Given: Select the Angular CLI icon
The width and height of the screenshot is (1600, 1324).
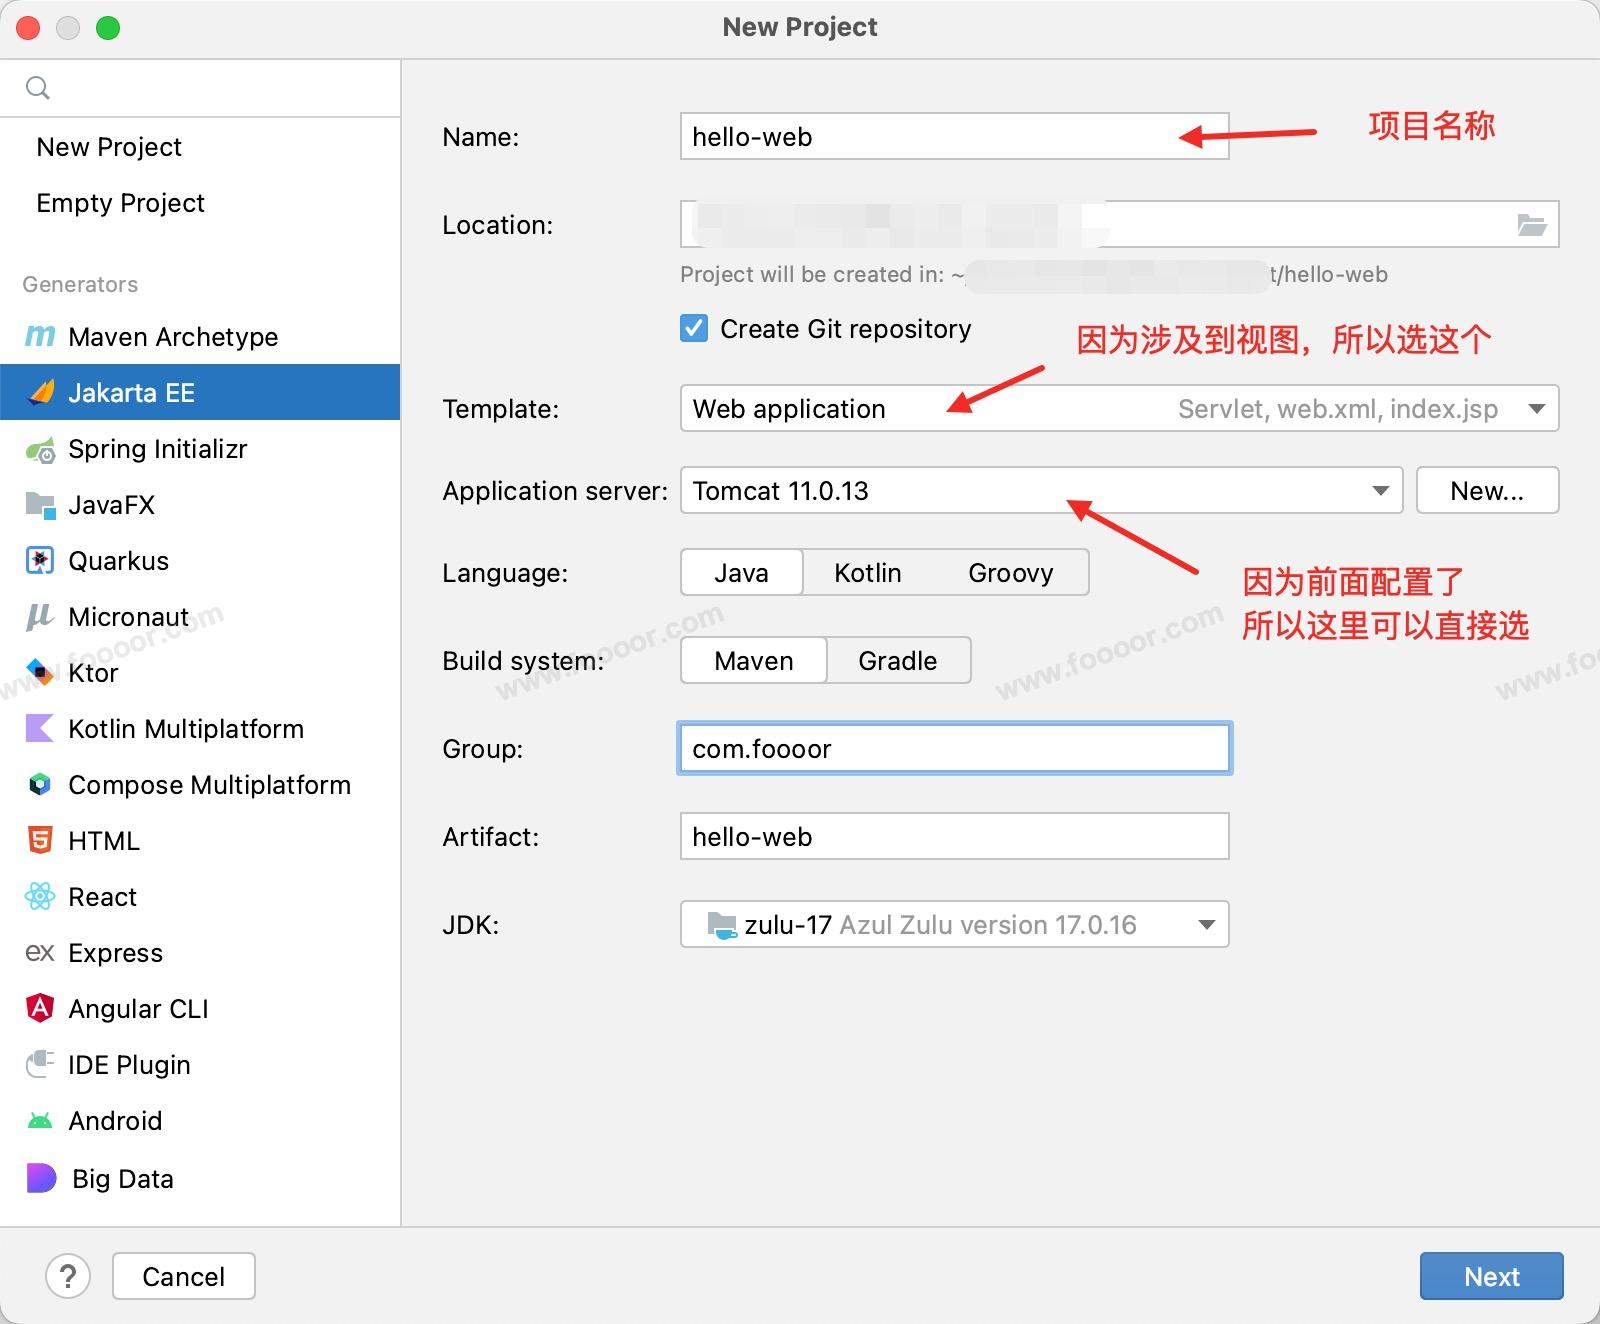Looking at the screenshot, I should (40, 1008).
